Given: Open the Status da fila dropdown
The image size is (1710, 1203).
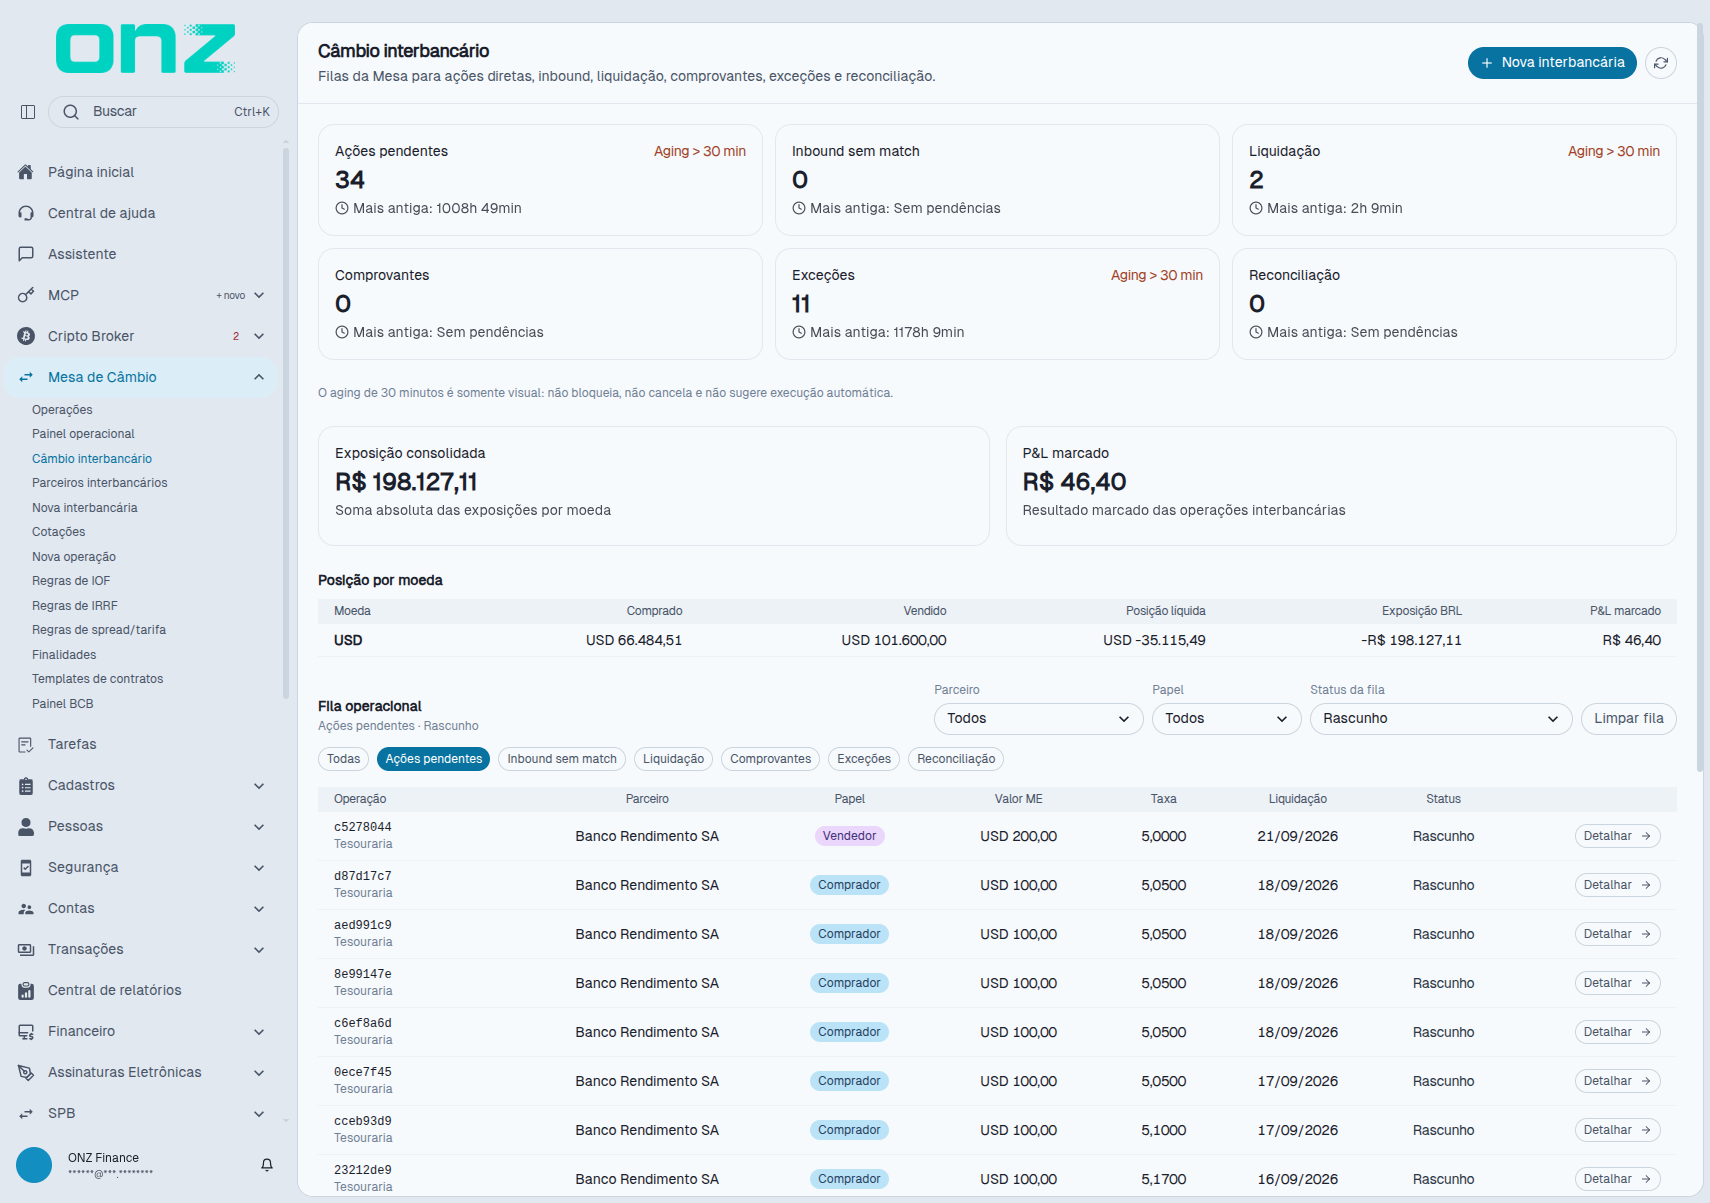Looking at the screenshot, I should tap(1441, 719).
